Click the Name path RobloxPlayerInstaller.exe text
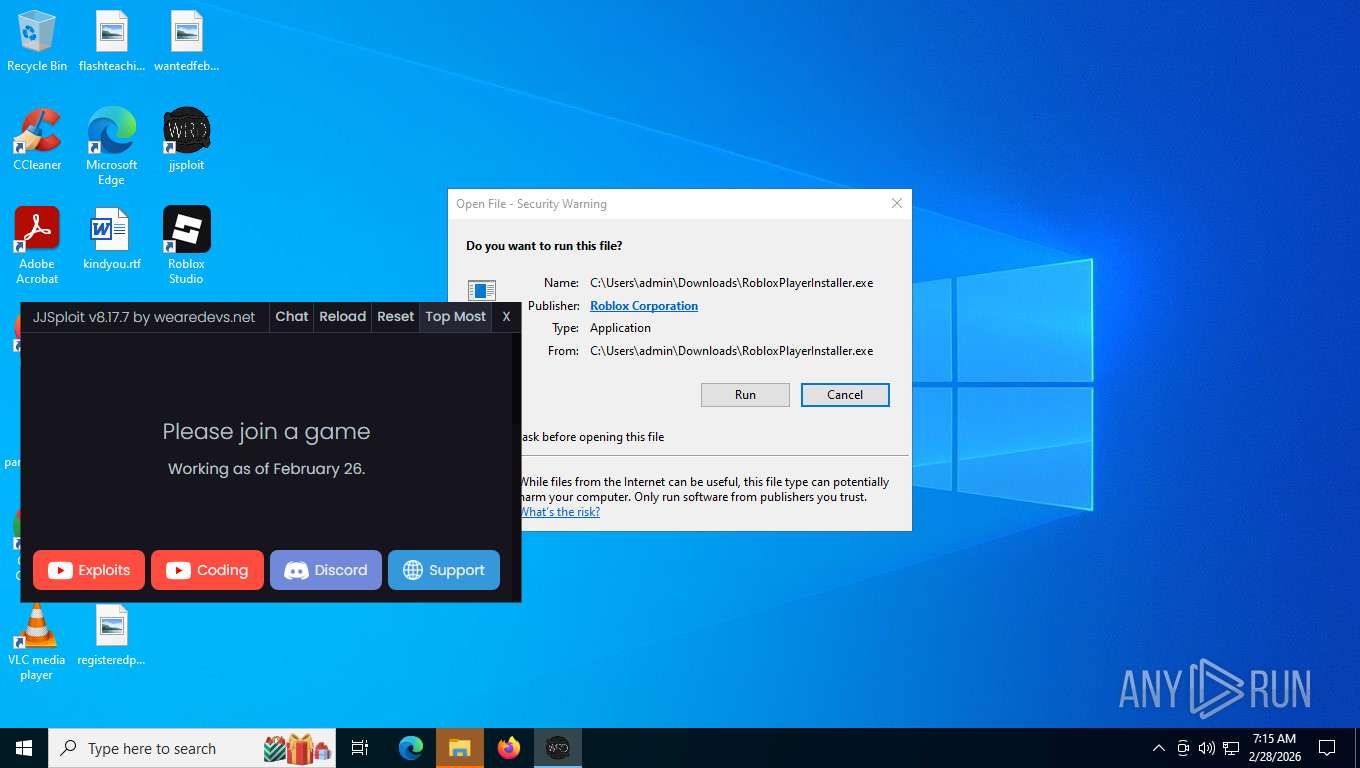The height and width of the screenshot is (768, 1360). pyautogui.click(x=732, y=283)
